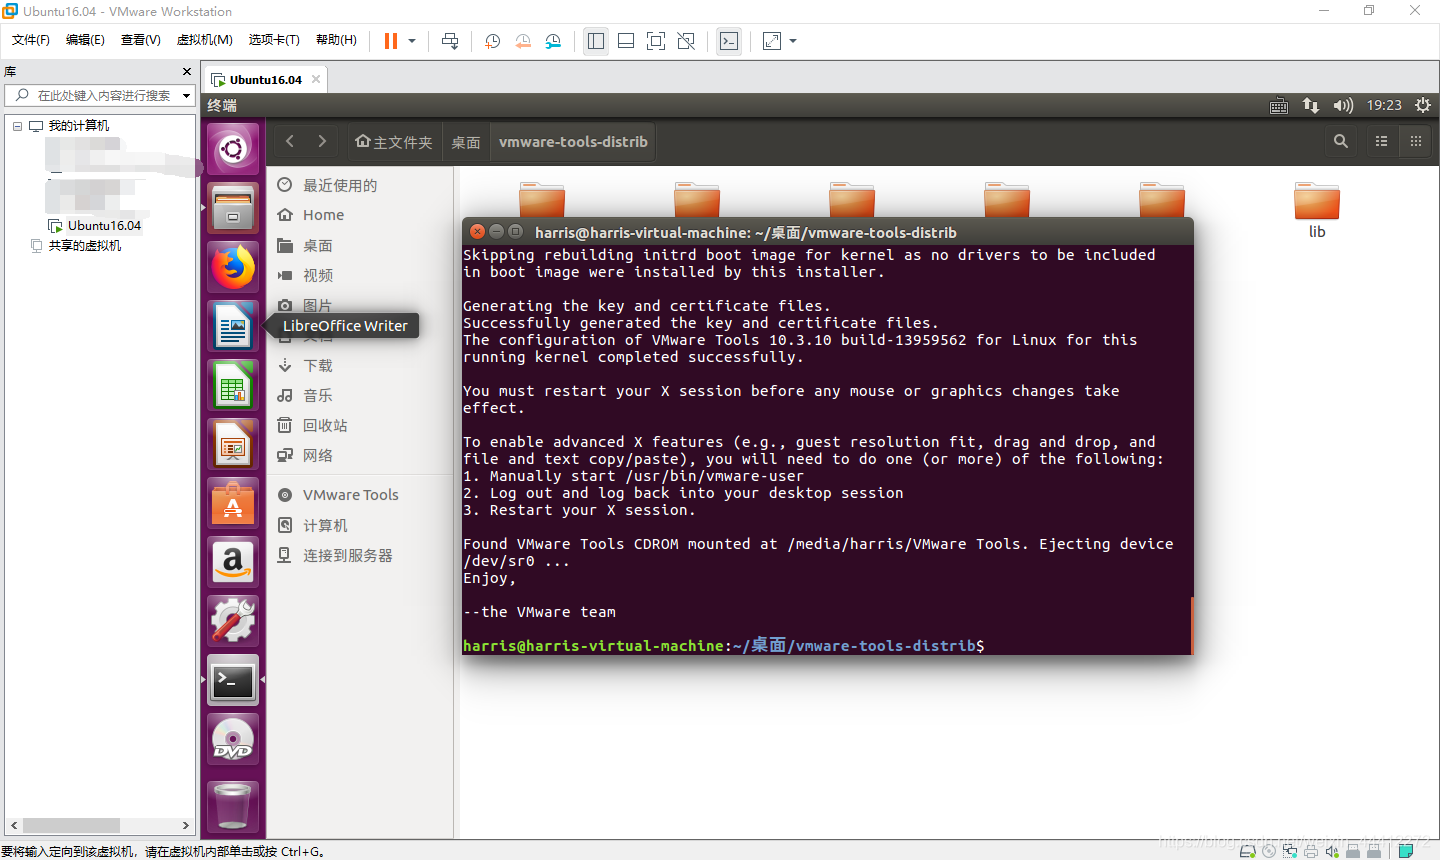Open the stretch guest dropdown arrow

(x=793, y=41)
